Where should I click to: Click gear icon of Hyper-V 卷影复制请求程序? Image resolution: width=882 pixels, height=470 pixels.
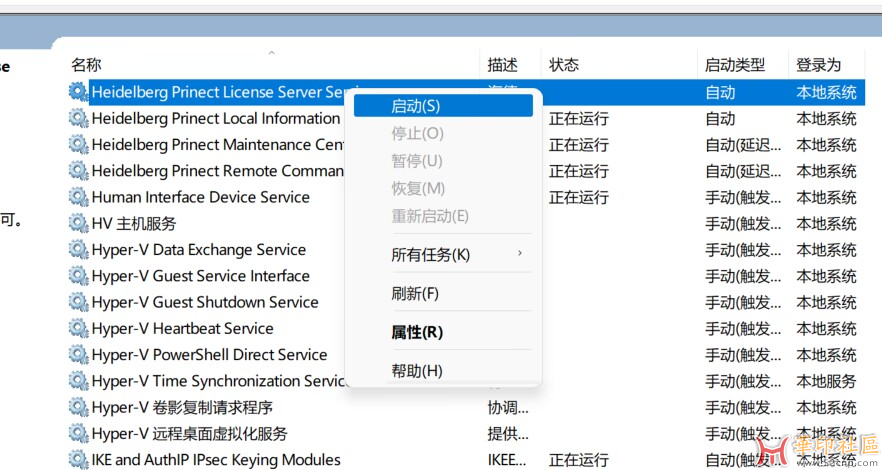(78, 408)
